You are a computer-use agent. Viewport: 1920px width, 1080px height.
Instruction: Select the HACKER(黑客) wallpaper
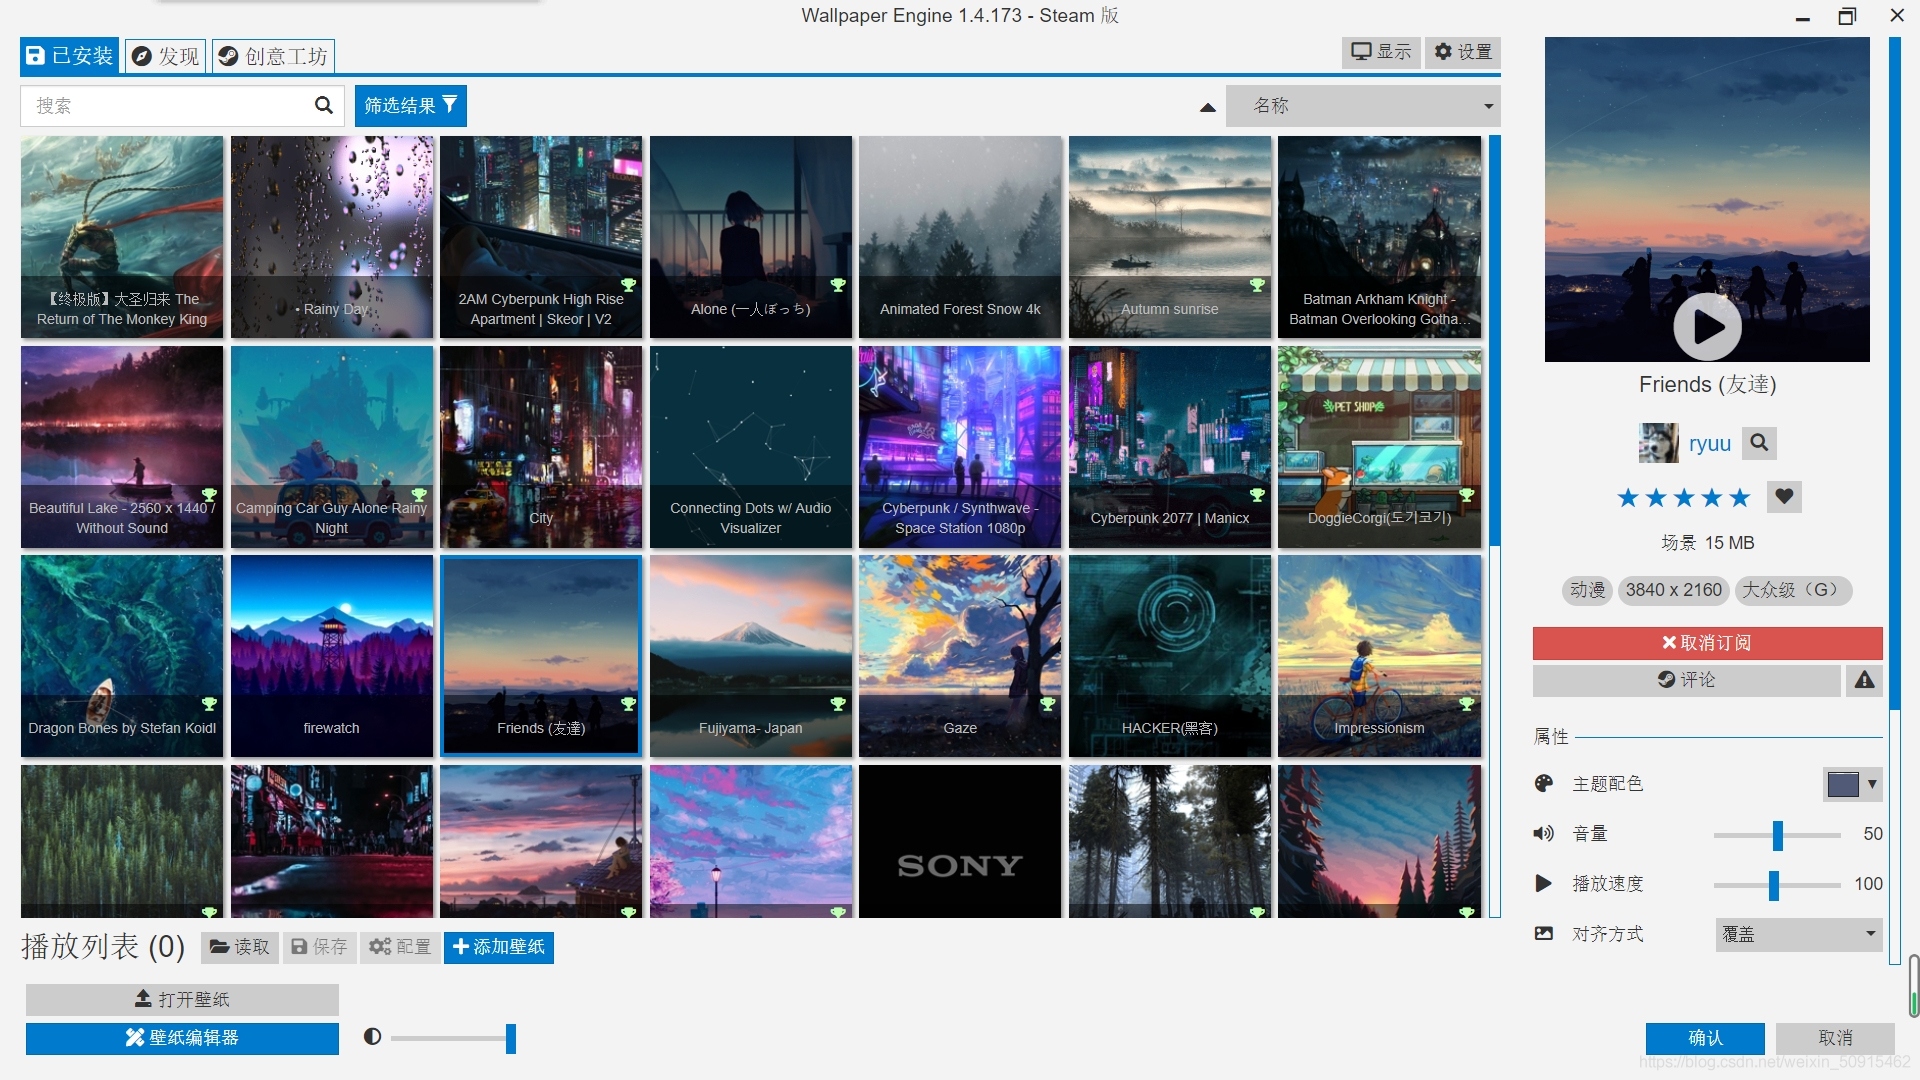pyautogui.click(x=1170, y=656)
